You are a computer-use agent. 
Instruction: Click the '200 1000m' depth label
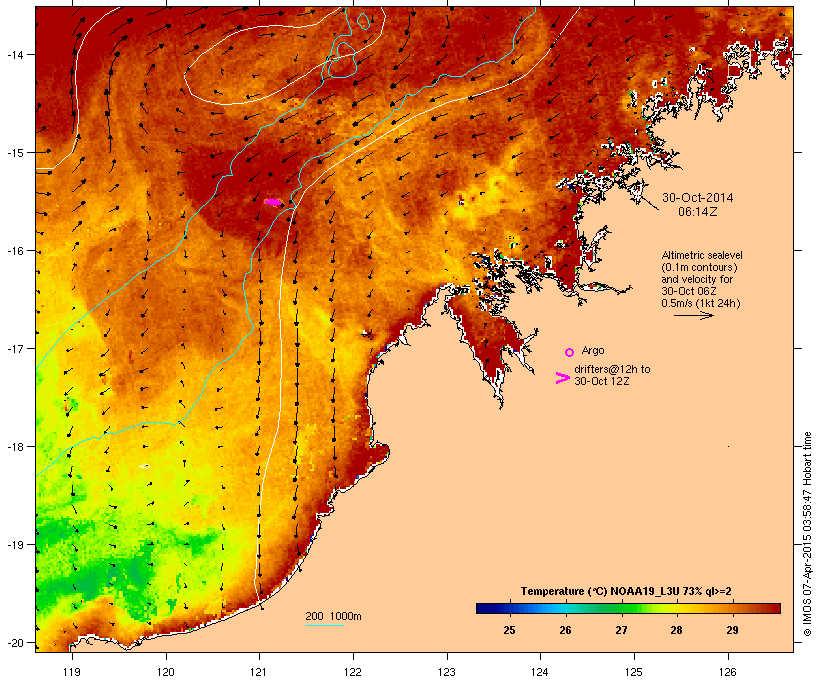coord(333,616)
